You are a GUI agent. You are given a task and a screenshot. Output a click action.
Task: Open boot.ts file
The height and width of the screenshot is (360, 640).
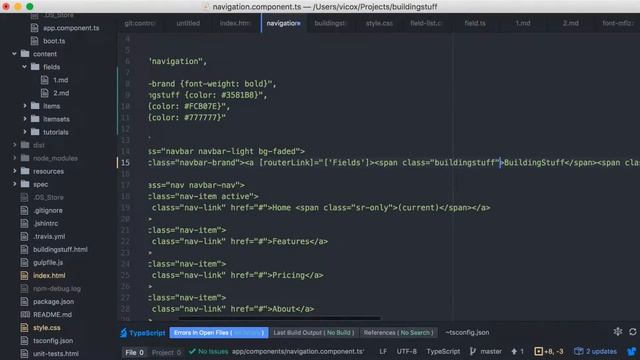(54, 41)
